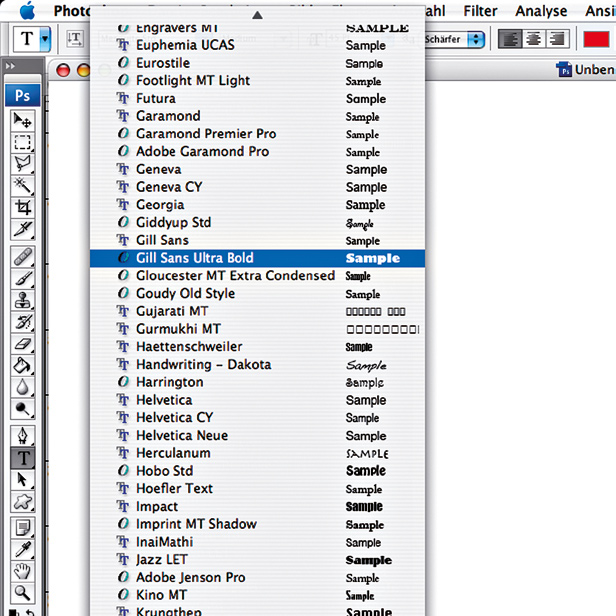Click the Type tool in toolbox
The image size is (616, 616).
click(22, 458)
